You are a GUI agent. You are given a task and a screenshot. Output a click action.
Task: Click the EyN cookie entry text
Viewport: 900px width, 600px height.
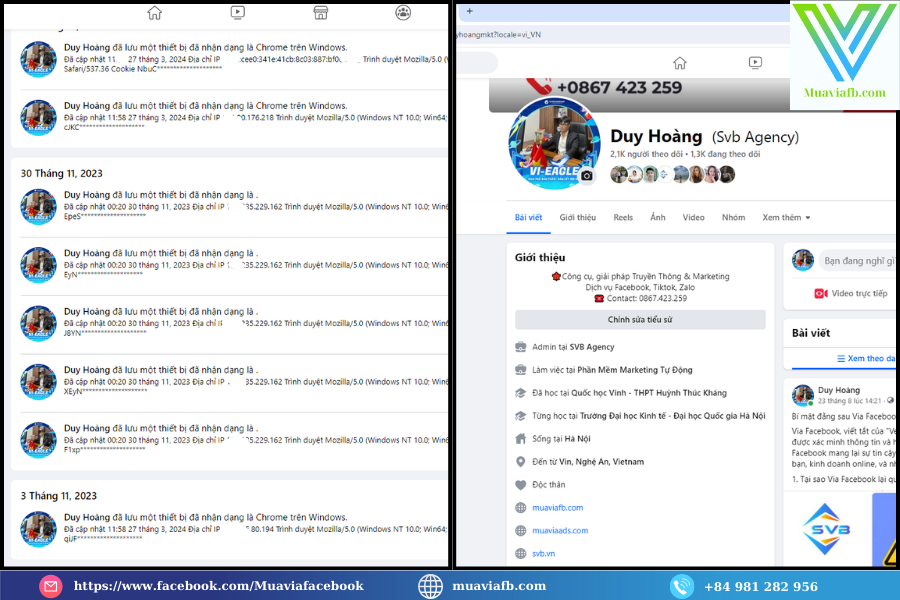point(103,275)
